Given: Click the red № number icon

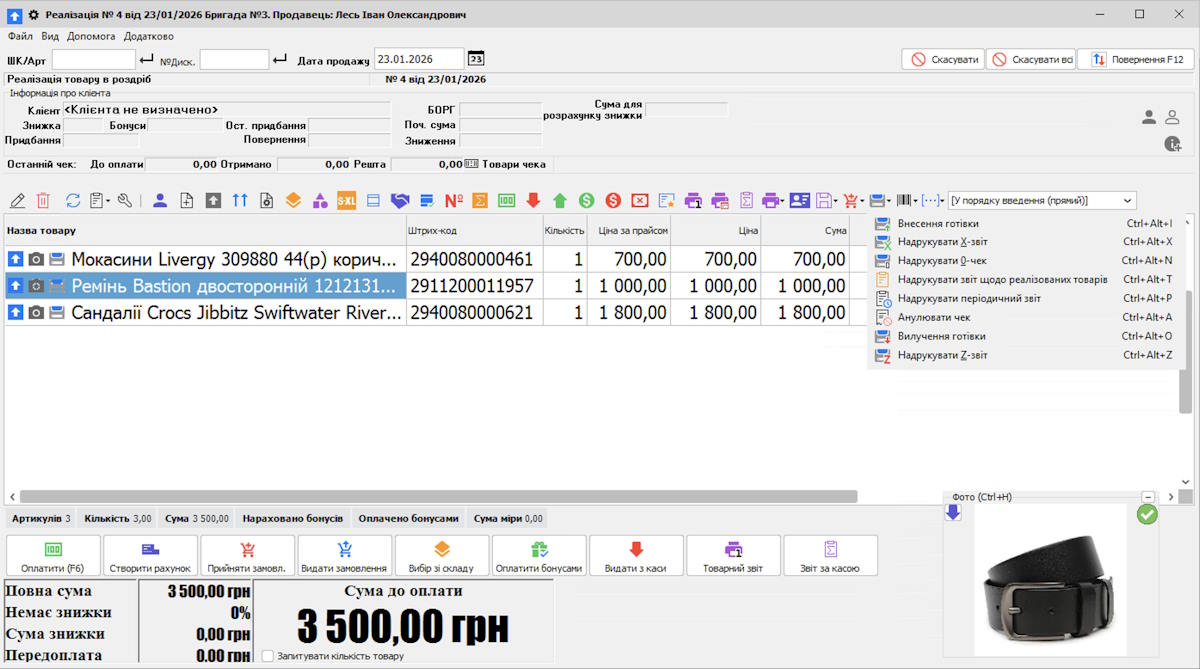Looking at the screenshot, I should pyautogui.click(x=453, y=201).
